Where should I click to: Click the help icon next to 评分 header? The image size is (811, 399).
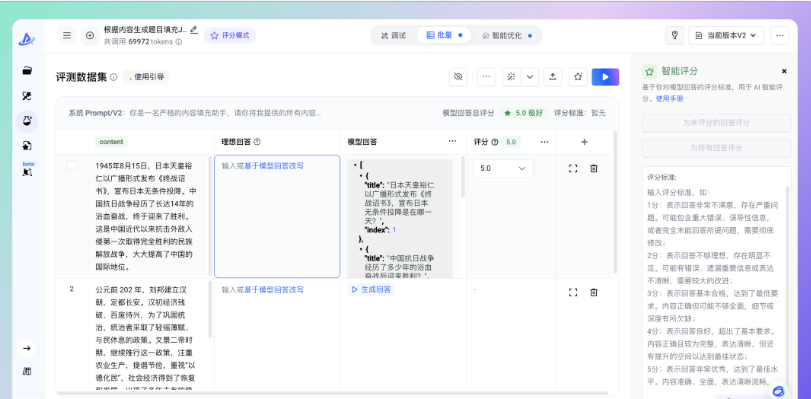point(495,142)
